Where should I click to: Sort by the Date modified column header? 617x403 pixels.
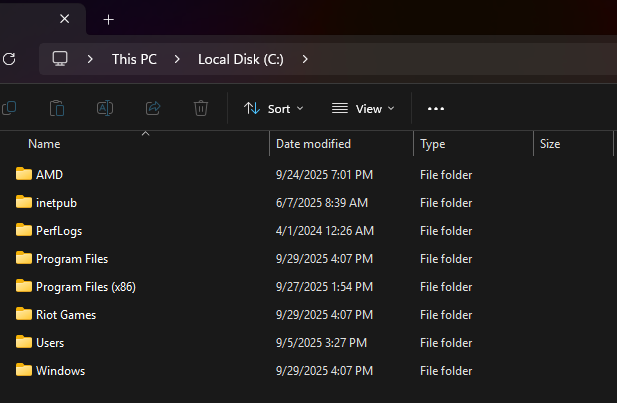click(x=313, y=144)
